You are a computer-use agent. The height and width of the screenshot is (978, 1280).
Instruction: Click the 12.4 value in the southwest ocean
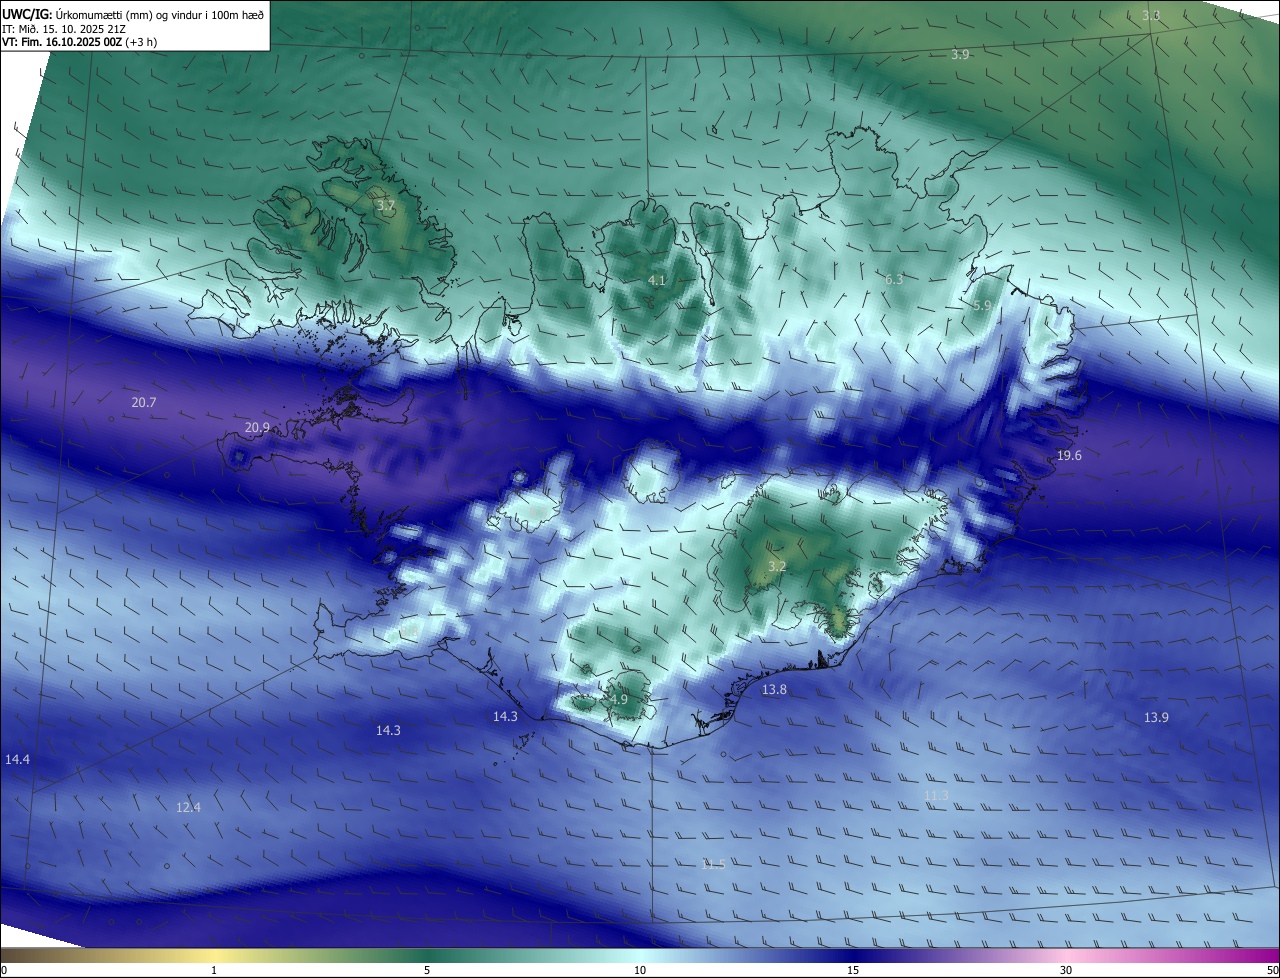tap(188, 807)
